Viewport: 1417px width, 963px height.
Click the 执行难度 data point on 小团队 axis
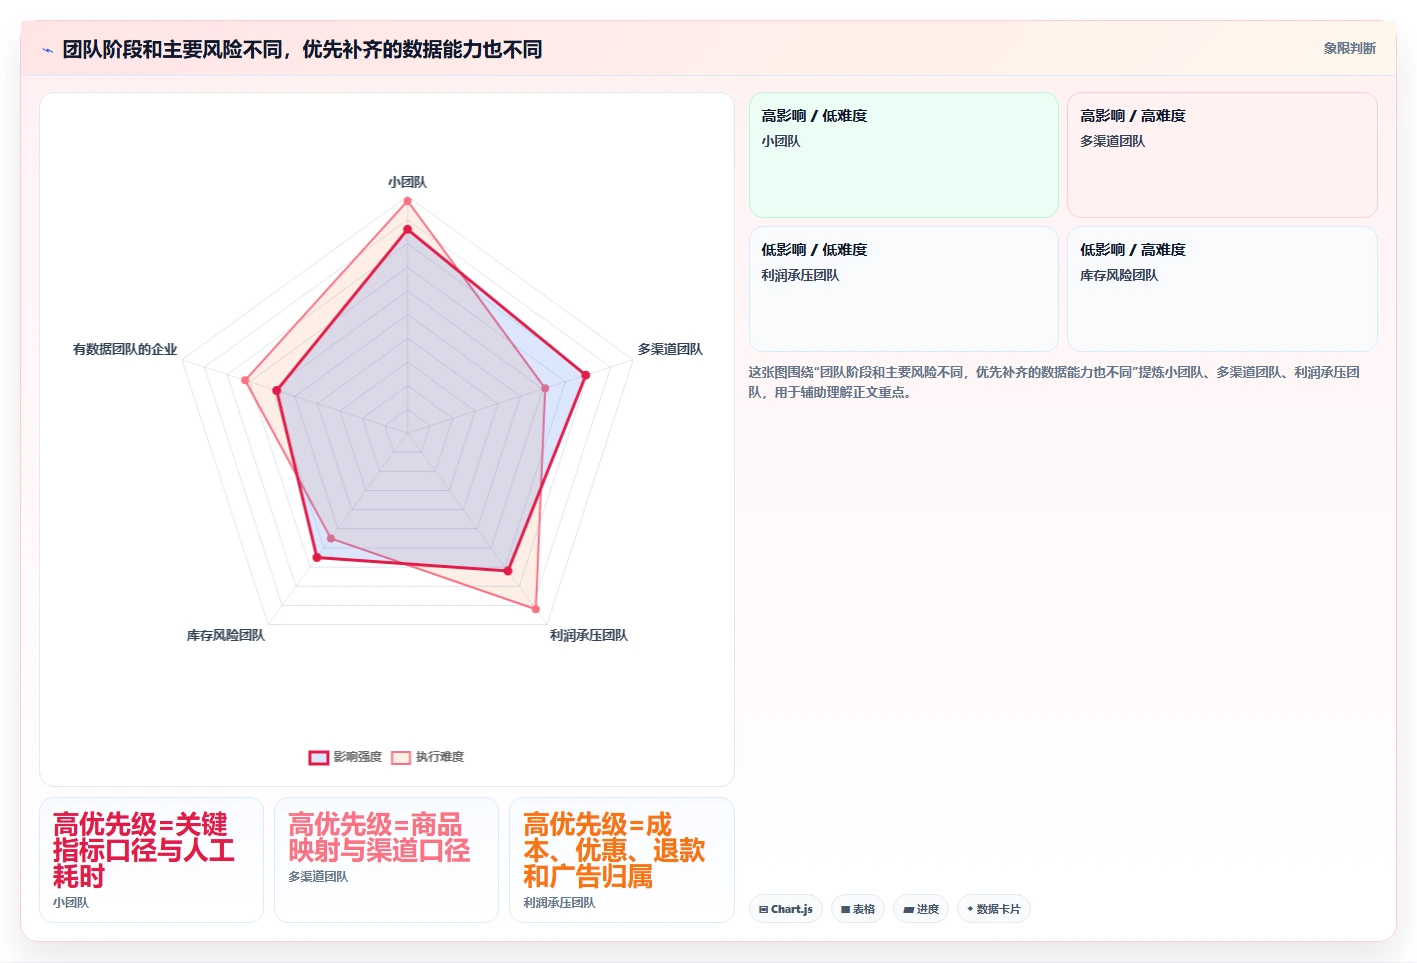pyautogui.click(x=407, y=201)
